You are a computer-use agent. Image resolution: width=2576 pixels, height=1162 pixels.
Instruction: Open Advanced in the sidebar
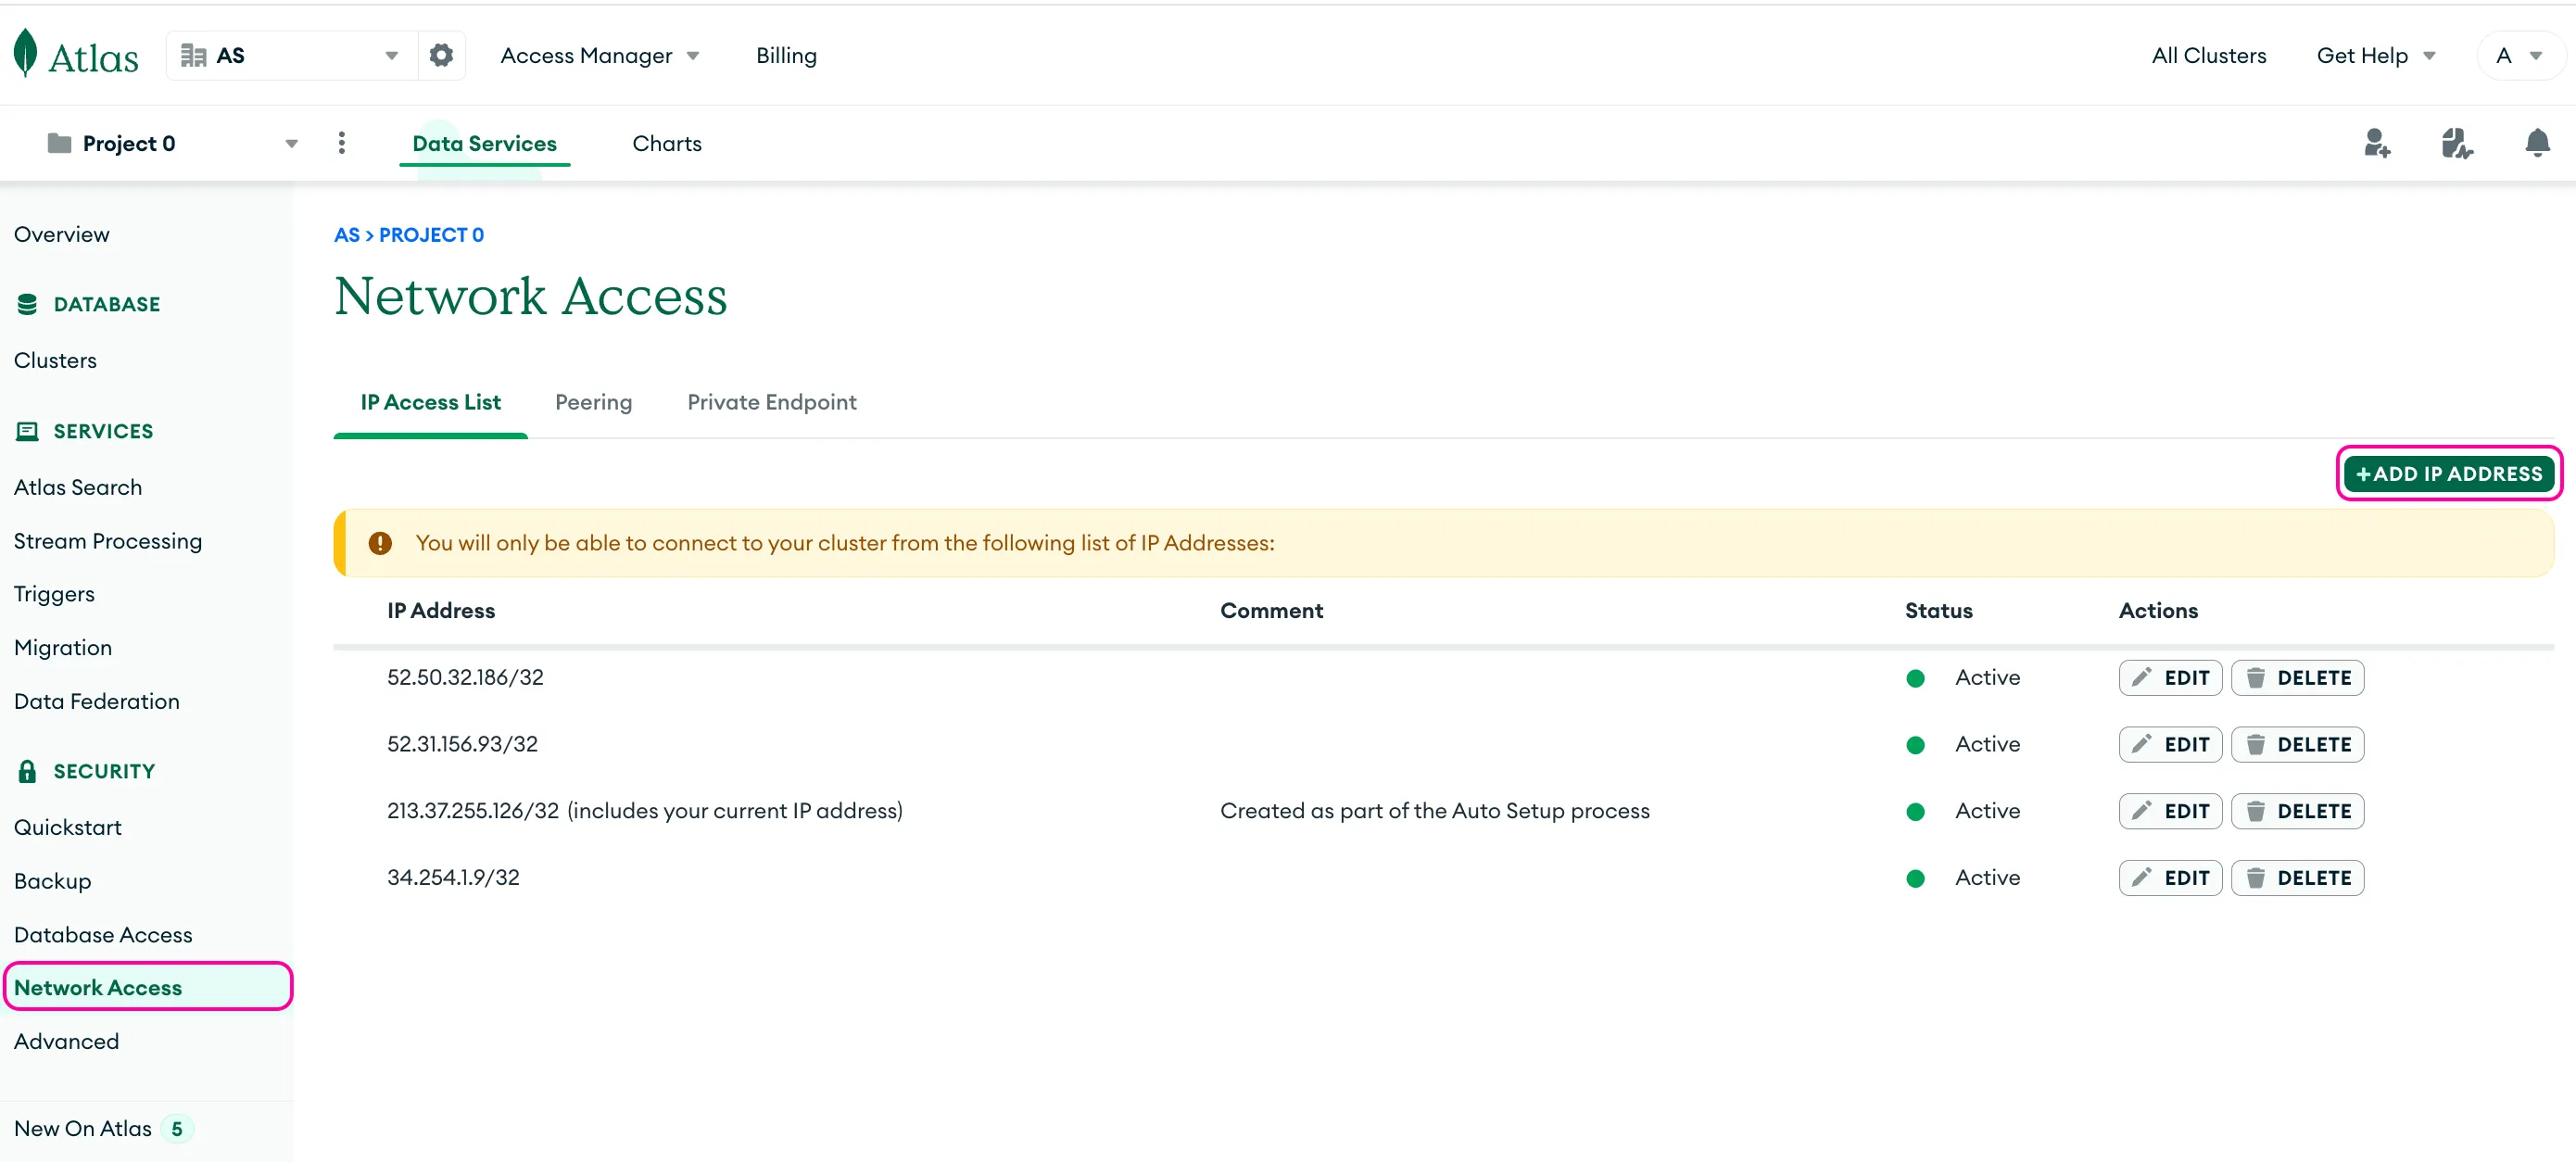pos(66,1041)
